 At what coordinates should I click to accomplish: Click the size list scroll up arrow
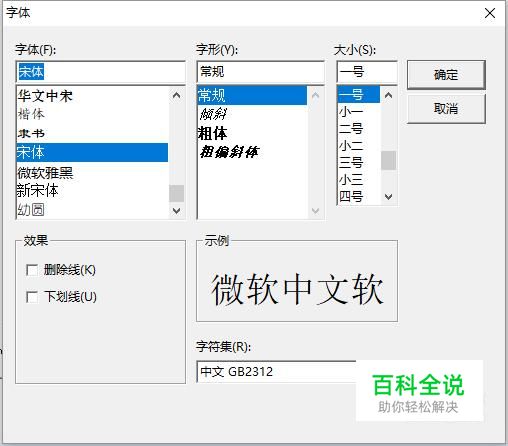click(388, 95)
